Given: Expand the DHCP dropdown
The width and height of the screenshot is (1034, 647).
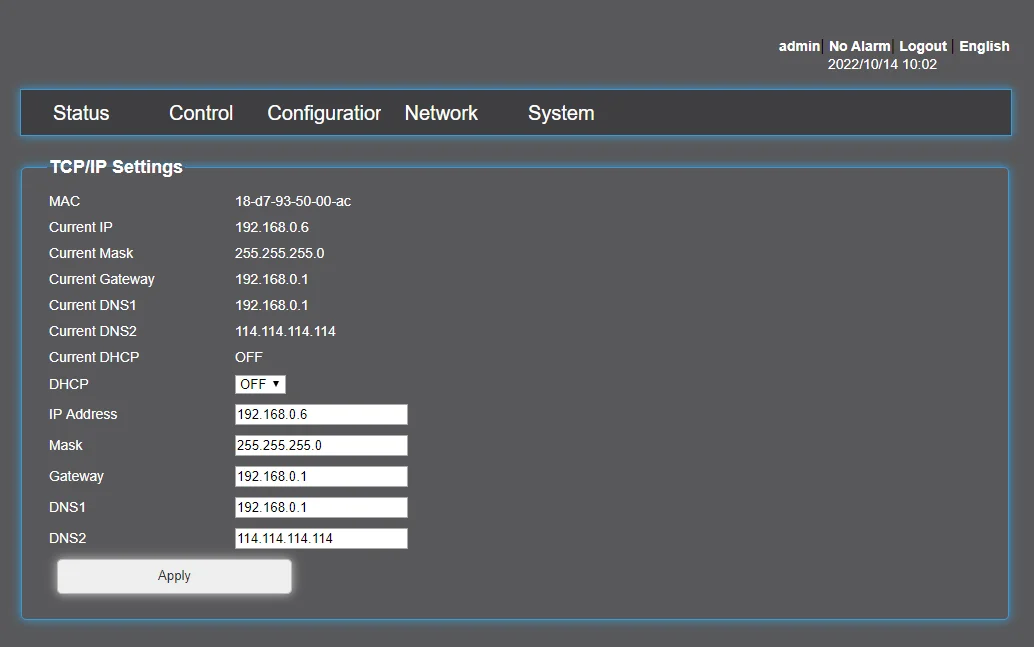Looking at the screenshot, I should tap(260, 384).
